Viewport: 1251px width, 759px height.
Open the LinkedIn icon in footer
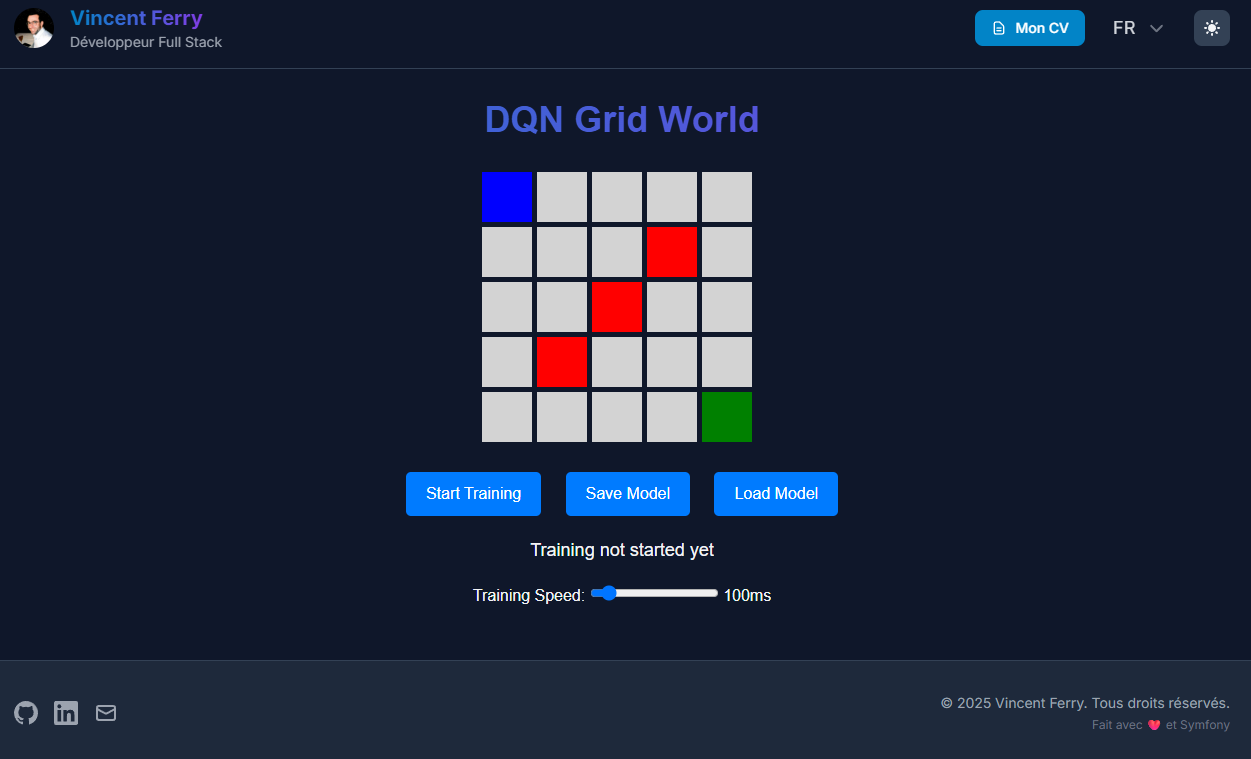pyautogui.click(x=66, y=713)
